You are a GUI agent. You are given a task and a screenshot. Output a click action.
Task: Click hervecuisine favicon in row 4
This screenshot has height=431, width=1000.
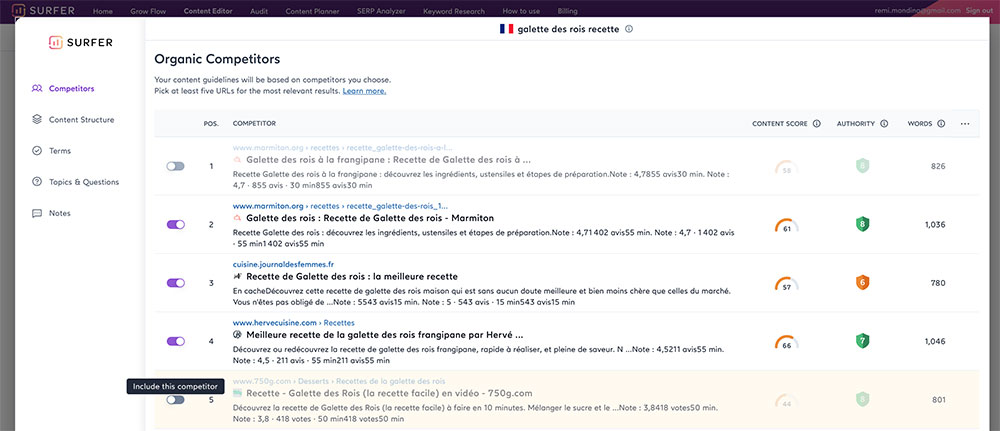237,335
